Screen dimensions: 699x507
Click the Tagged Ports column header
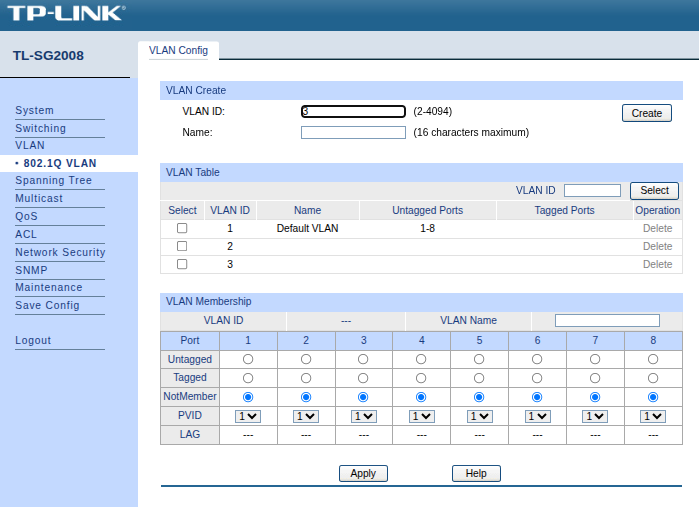click(564, 210)
